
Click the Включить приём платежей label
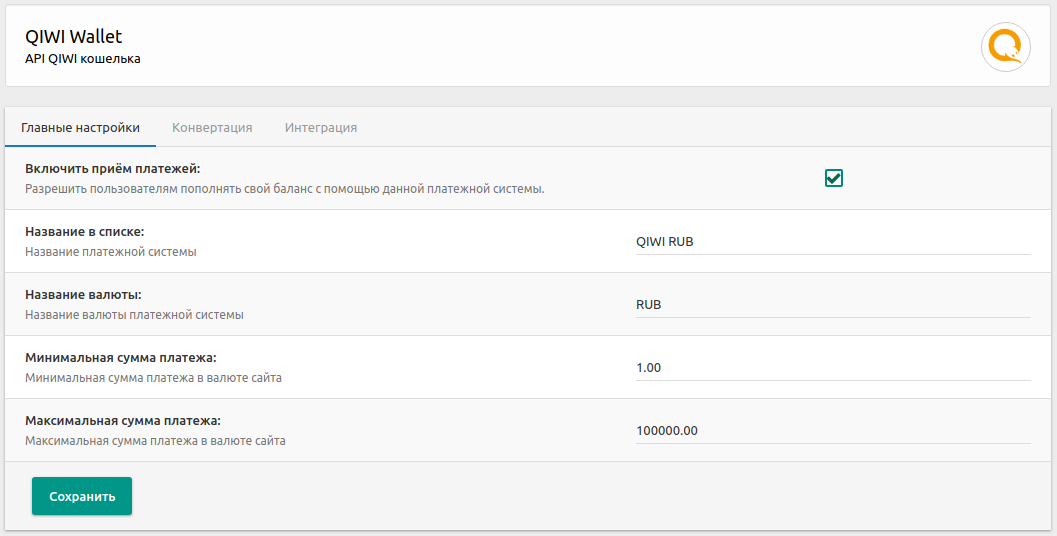click(x=113, y=168)
